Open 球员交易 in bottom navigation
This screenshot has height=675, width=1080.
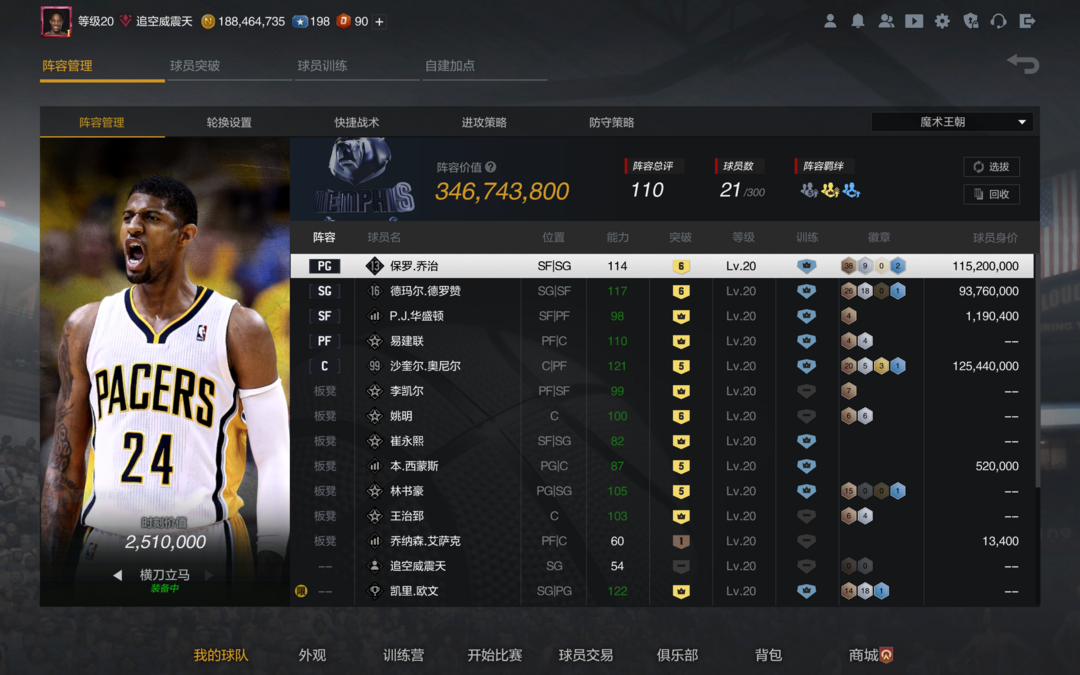(x=586, y=655)
